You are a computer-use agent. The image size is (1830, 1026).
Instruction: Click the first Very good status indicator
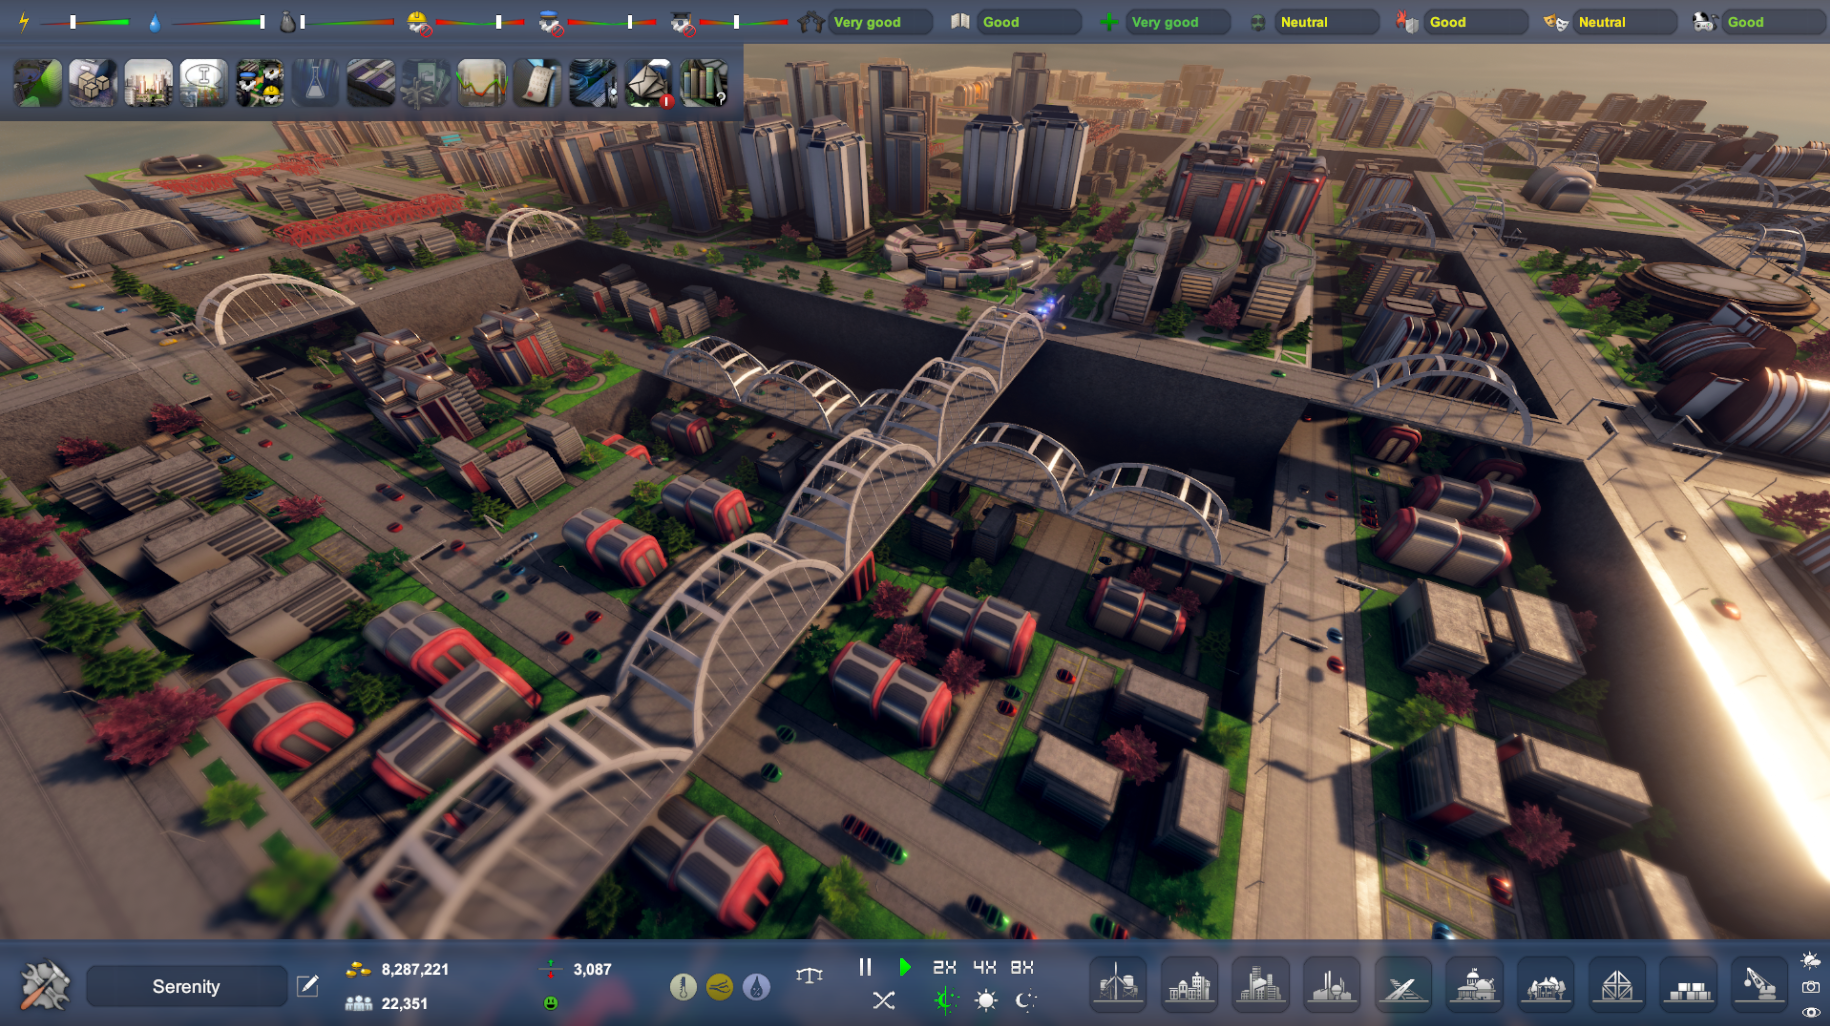coord(880,22)
